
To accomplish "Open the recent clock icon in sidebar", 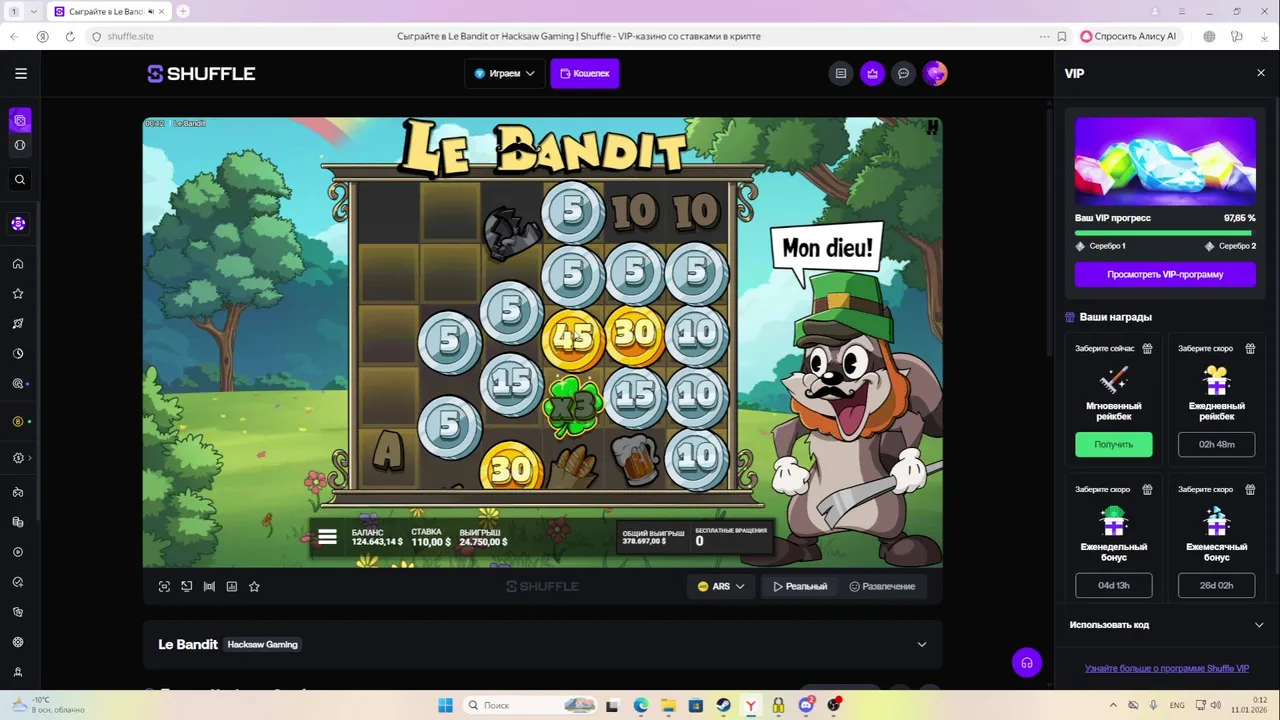I will tap(18, 354).
